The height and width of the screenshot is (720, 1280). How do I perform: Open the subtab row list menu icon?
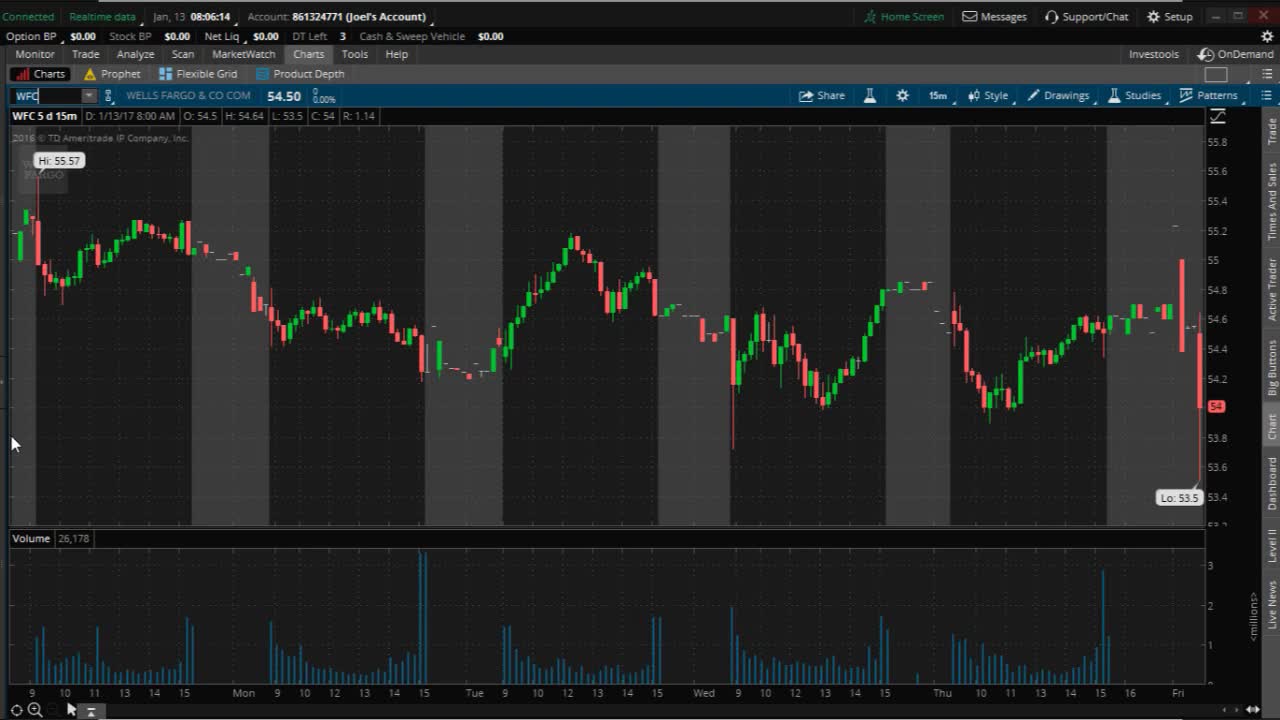1266,74
